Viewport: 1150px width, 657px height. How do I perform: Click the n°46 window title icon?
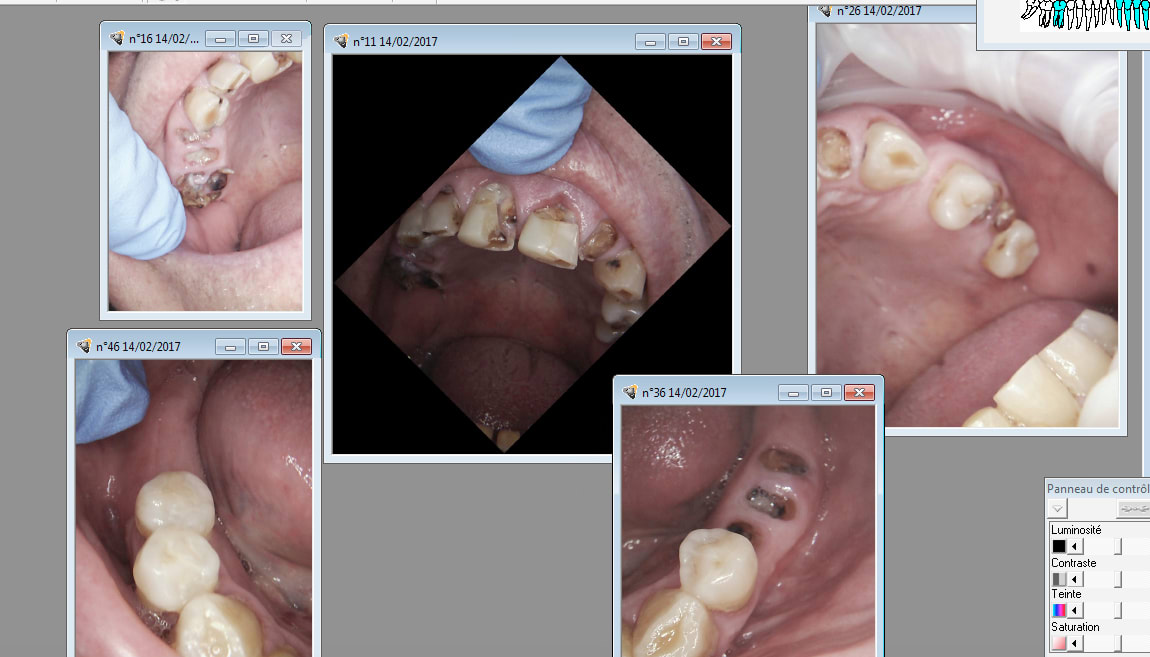(84, 347)
